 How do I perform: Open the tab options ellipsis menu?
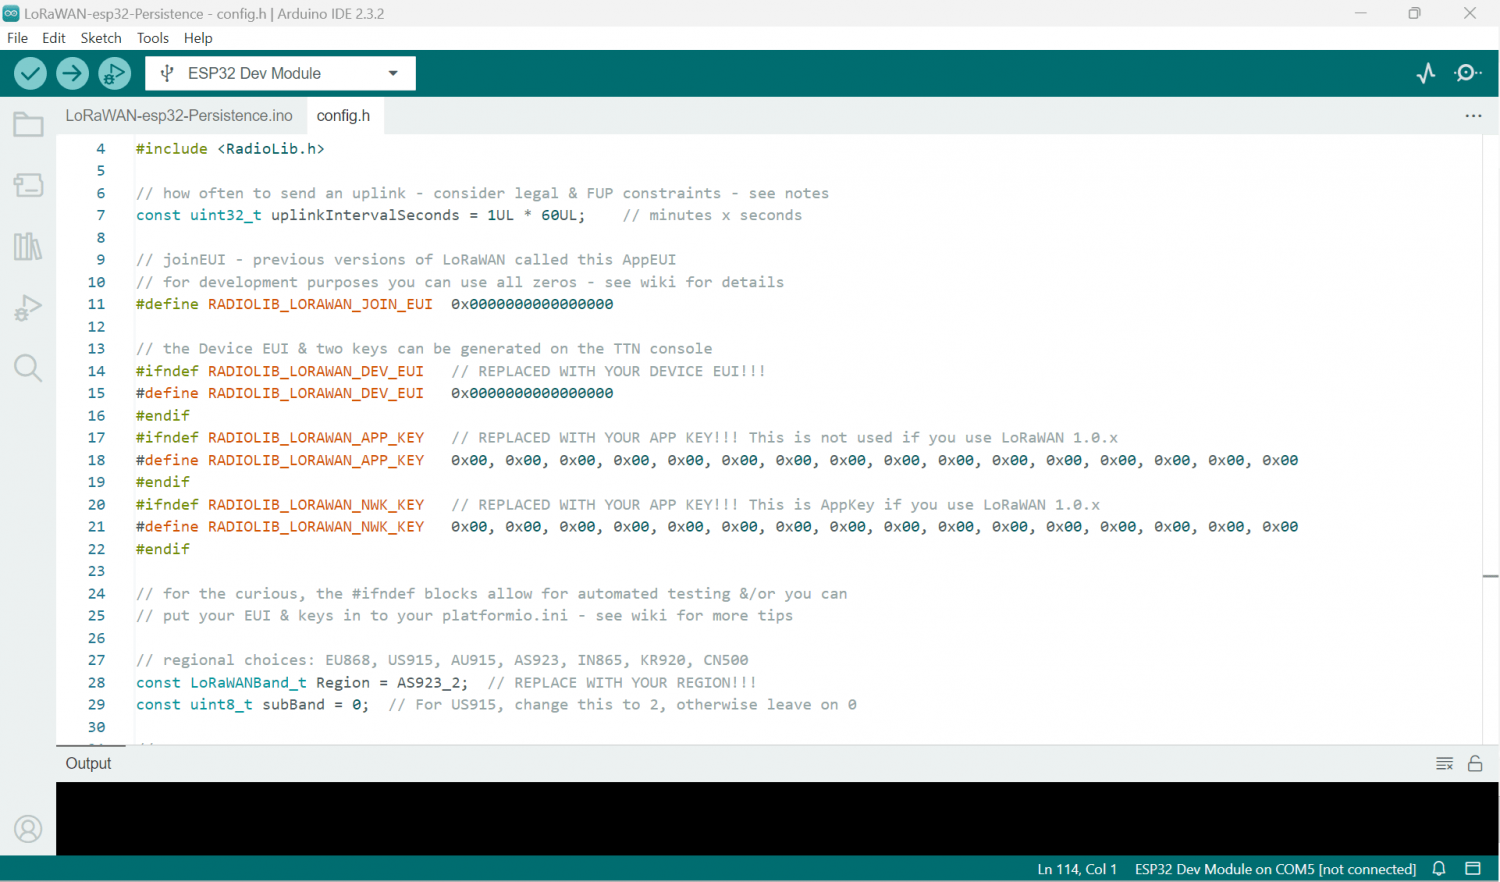coord(1473,115)
